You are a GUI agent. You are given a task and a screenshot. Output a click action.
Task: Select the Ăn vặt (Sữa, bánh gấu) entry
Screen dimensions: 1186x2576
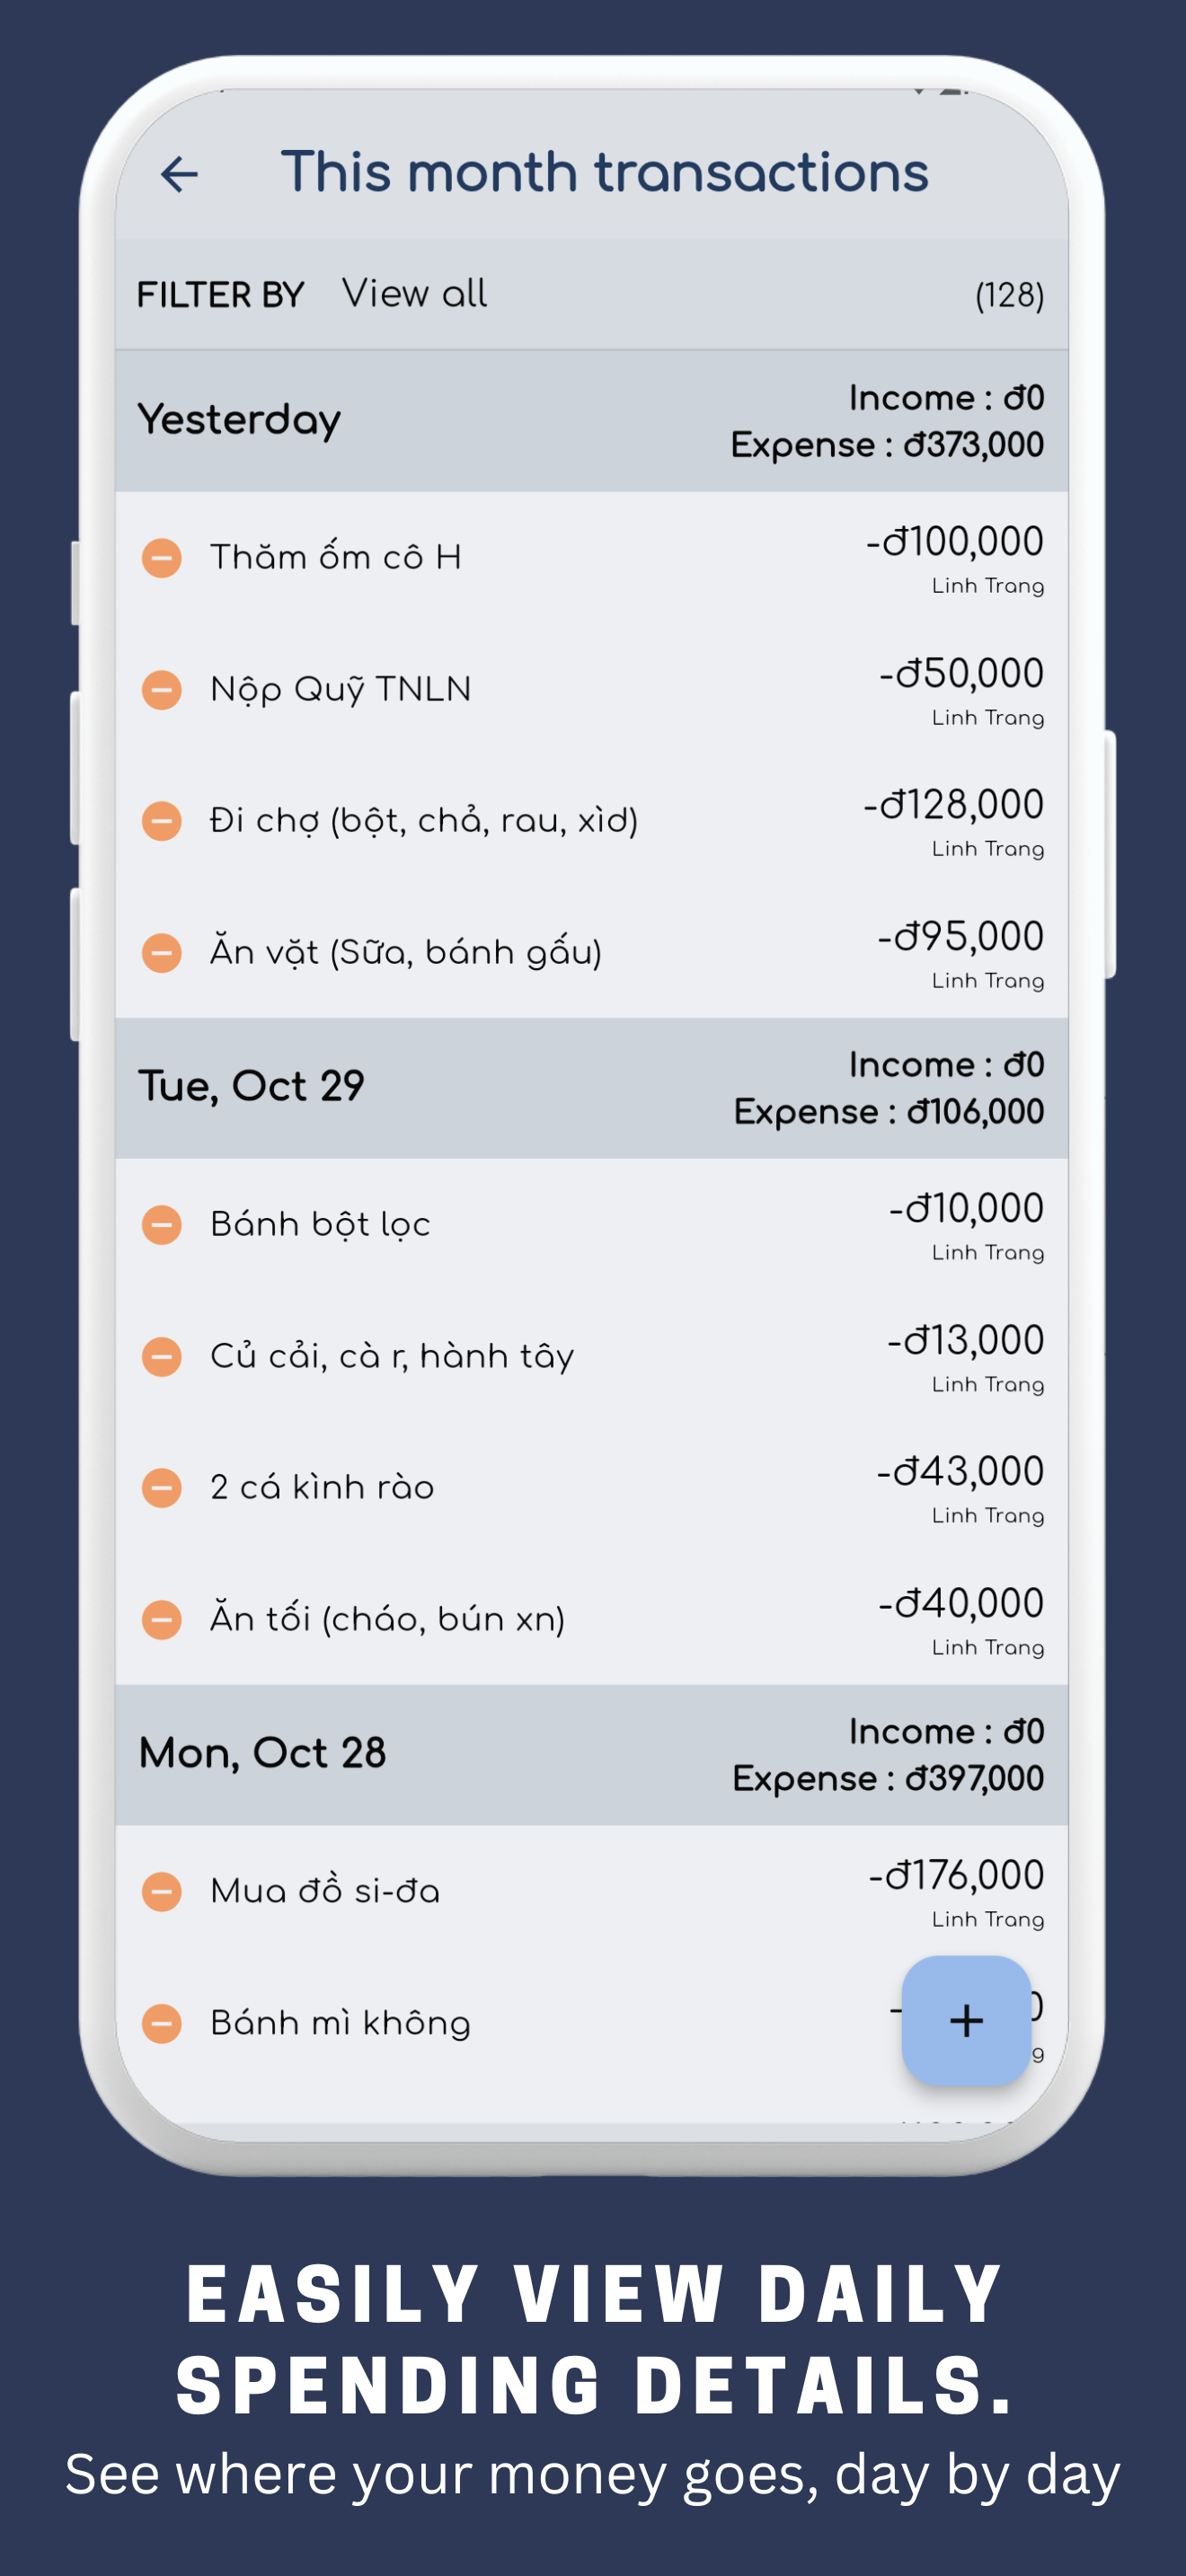[406, 952]
